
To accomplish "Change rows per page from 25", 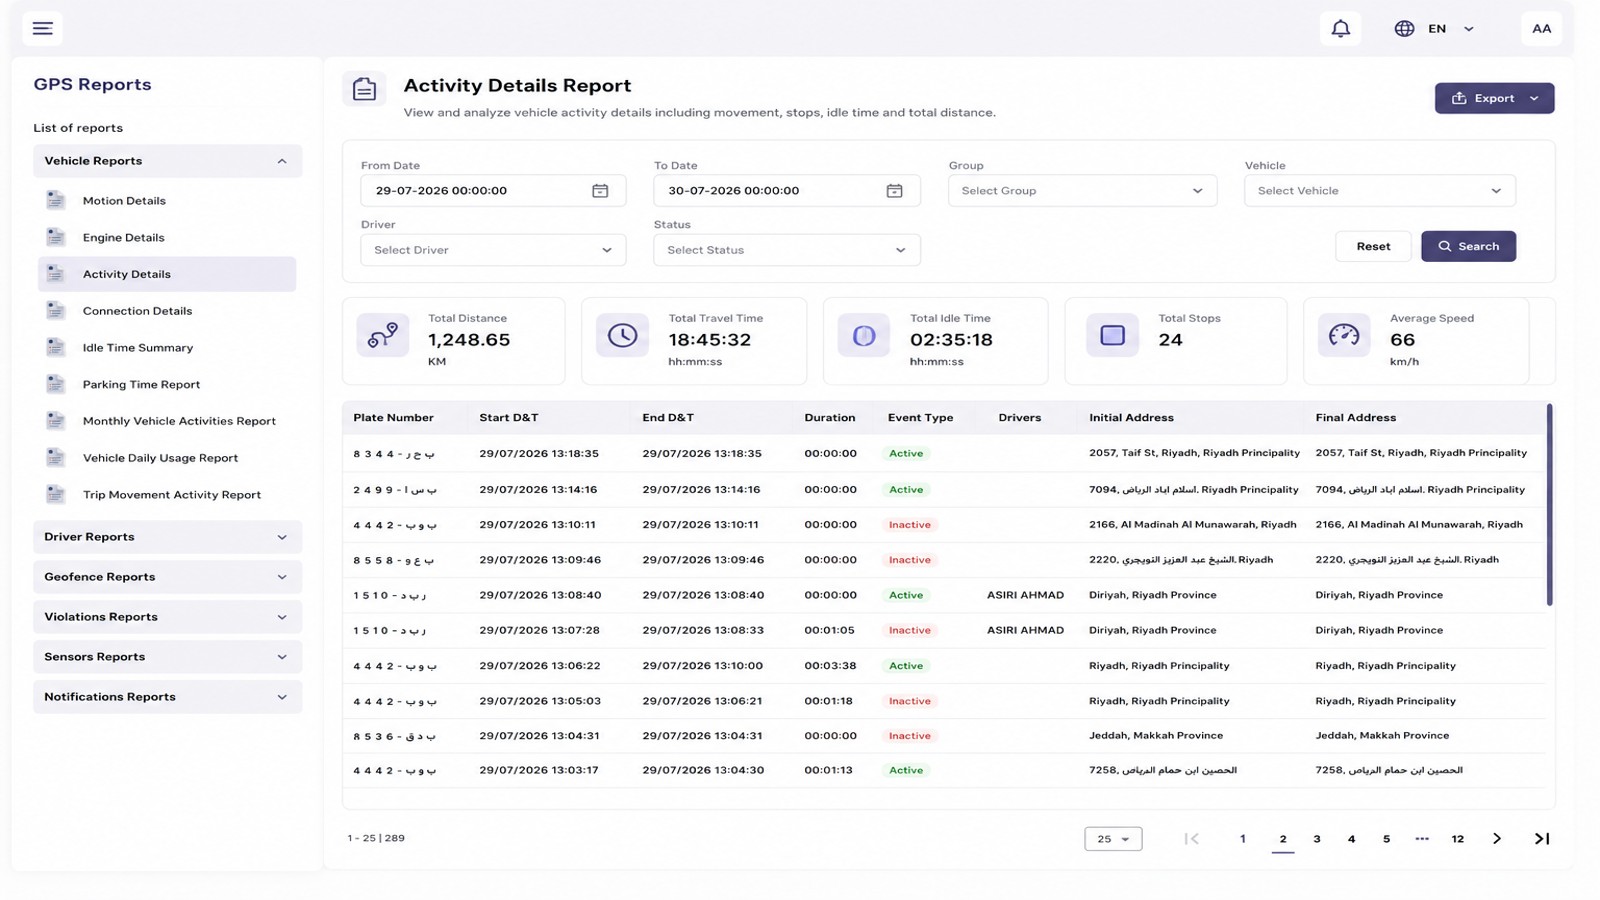I will 1113,839.
